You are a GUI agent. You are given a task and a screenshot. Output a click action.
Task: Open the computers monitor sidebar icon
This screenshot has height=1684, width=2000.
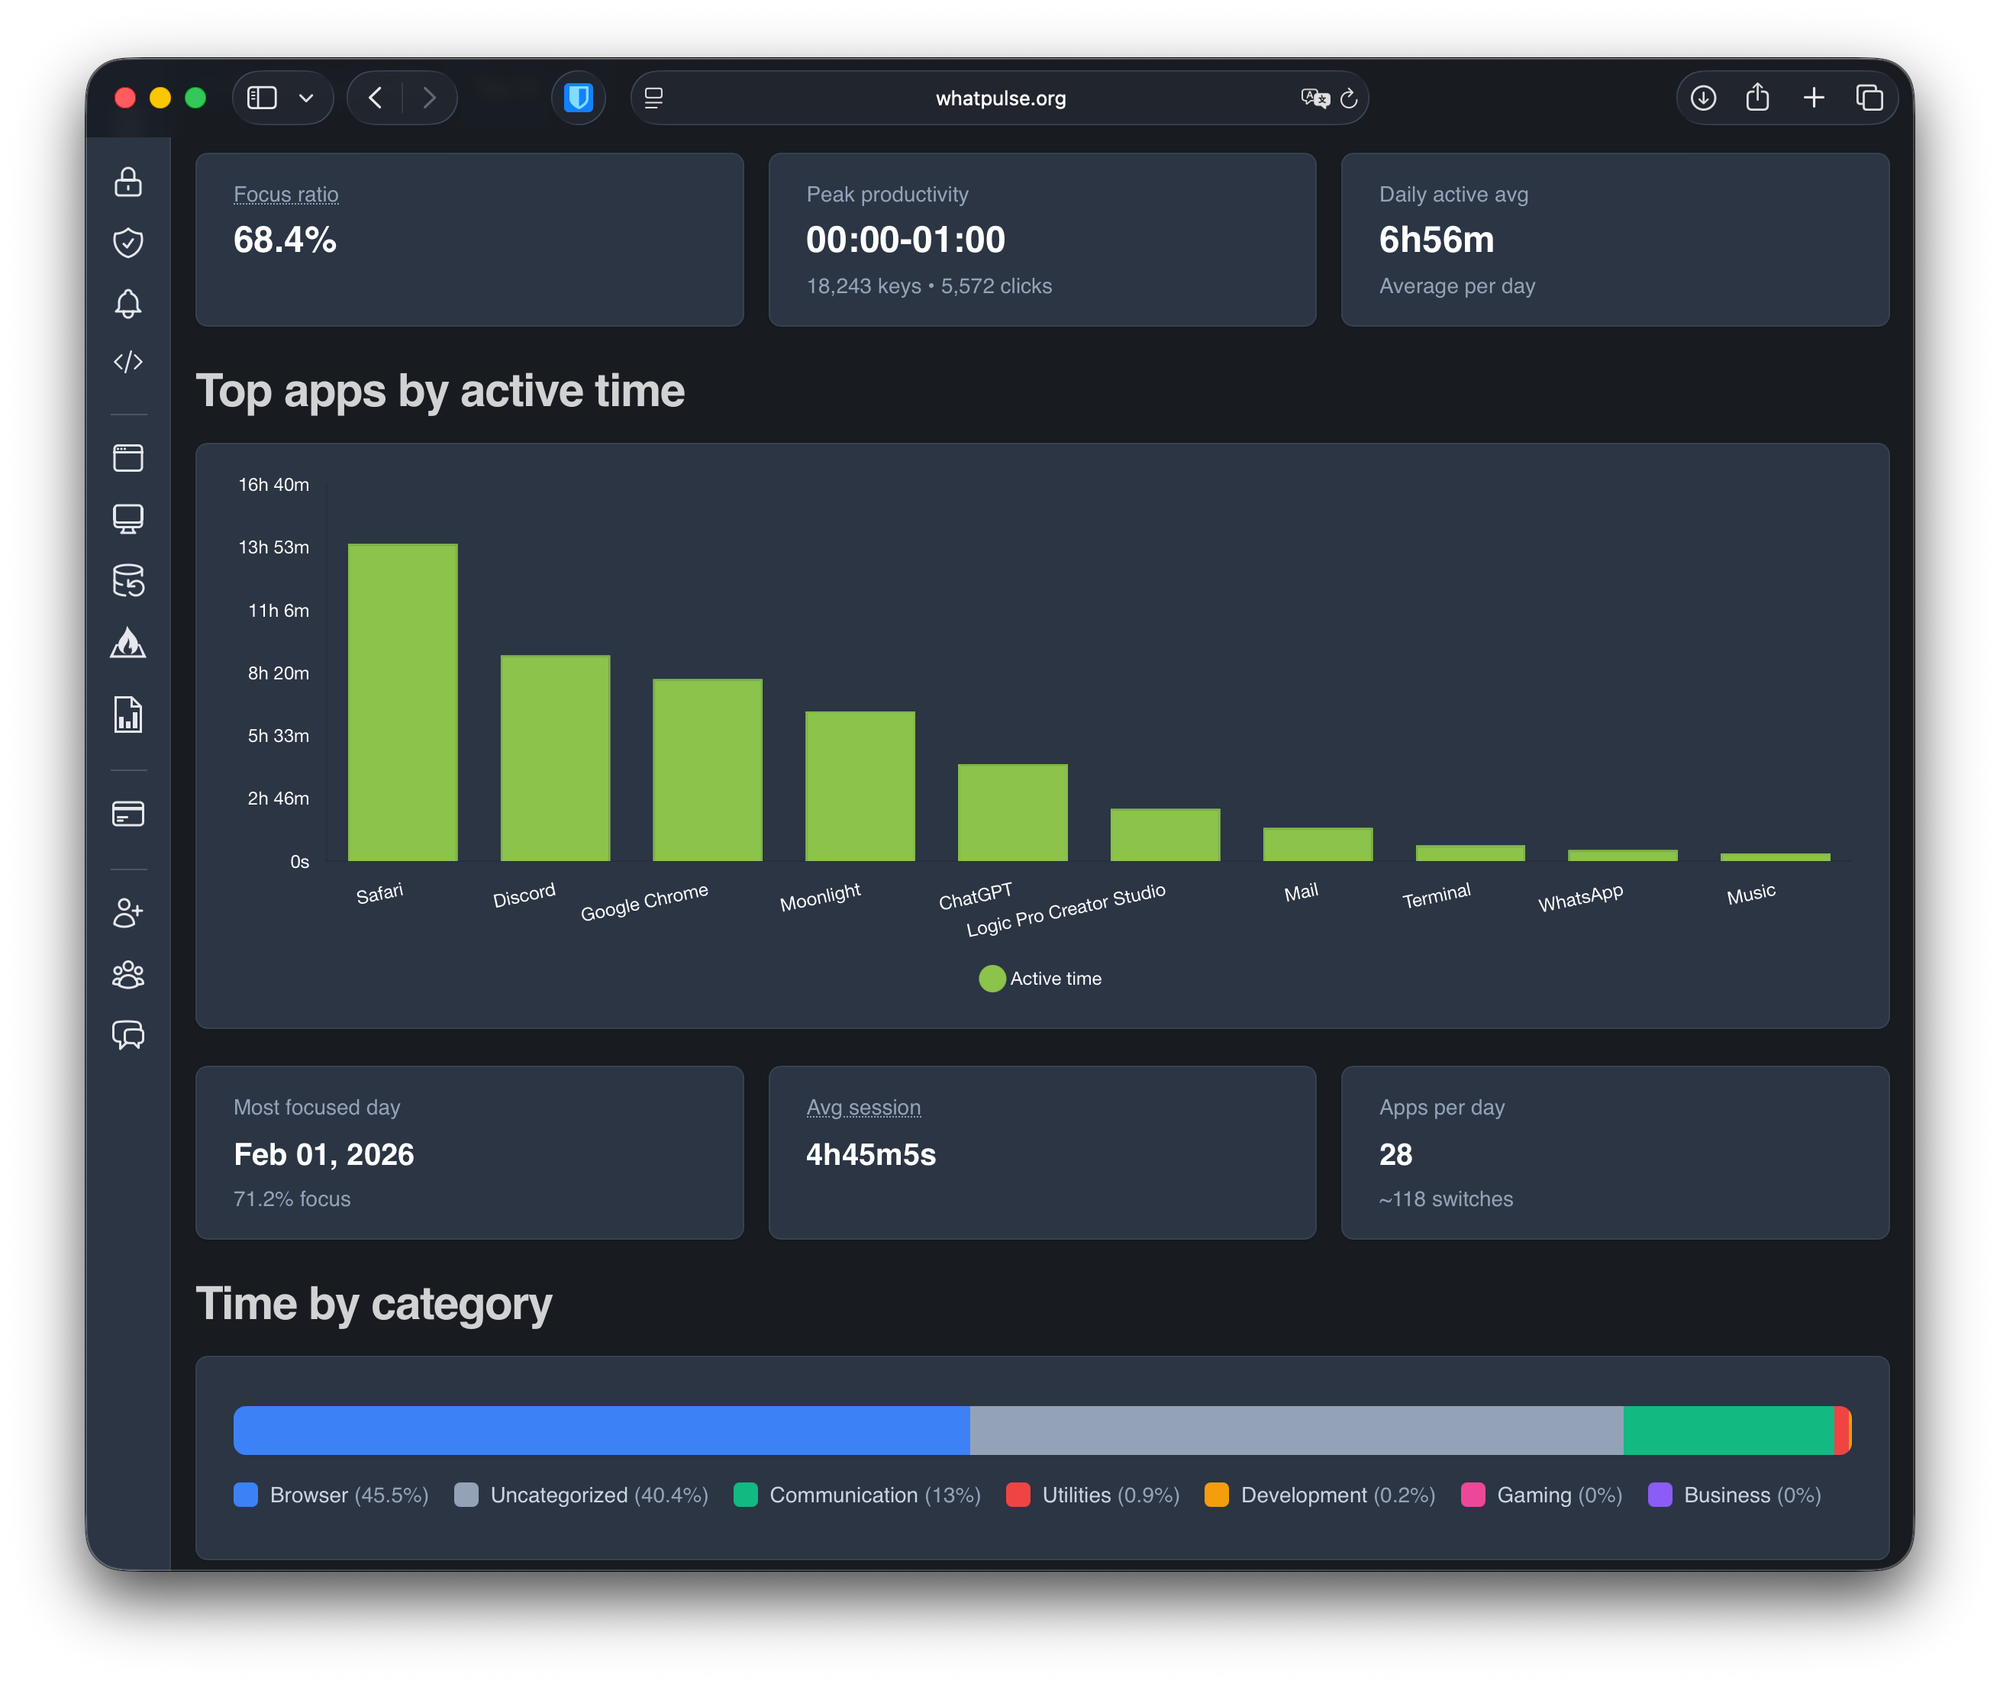coord(128,519)
